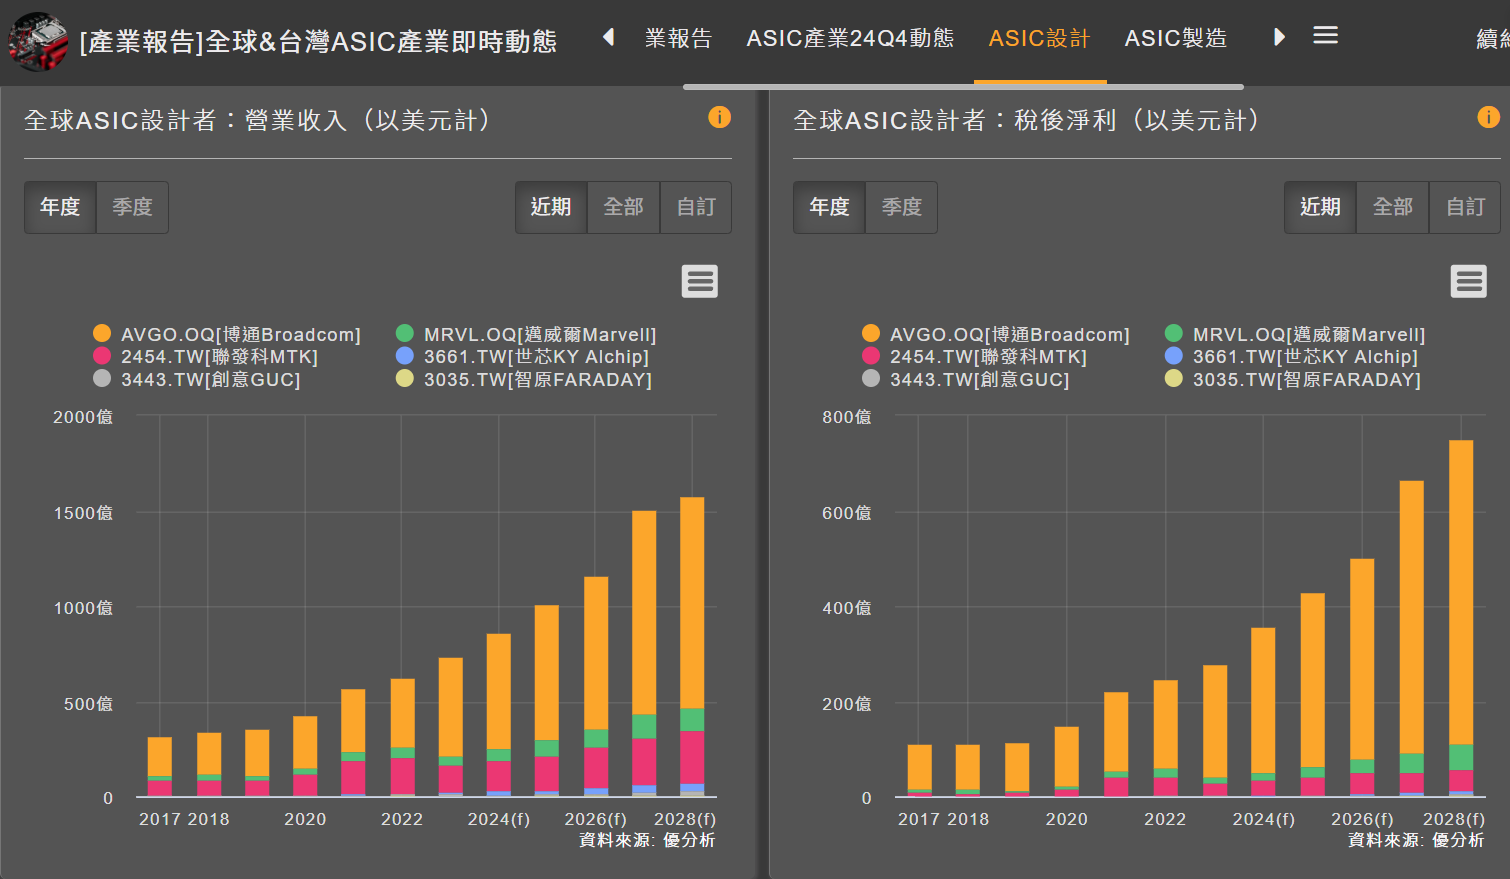Choose 全部 range for the revenue chart
The width and height of the screenshot is (1510, 879).
pyautogui.click(x=623, y=207)
